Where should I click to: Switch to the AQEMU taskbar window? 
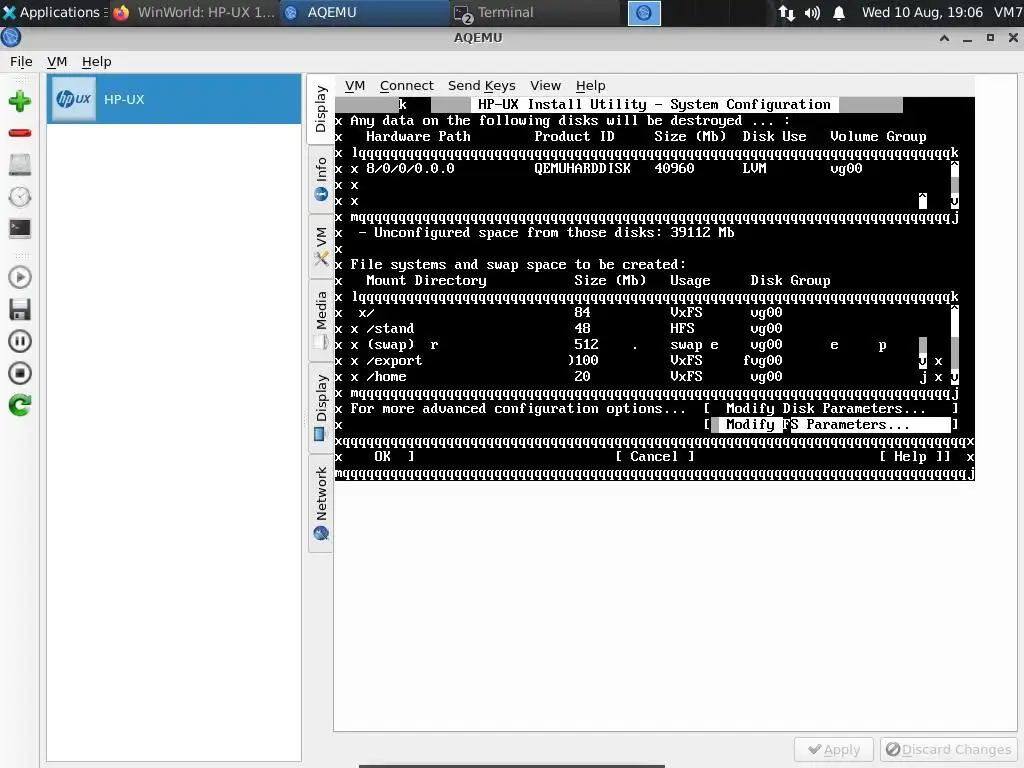click(363, 12)
